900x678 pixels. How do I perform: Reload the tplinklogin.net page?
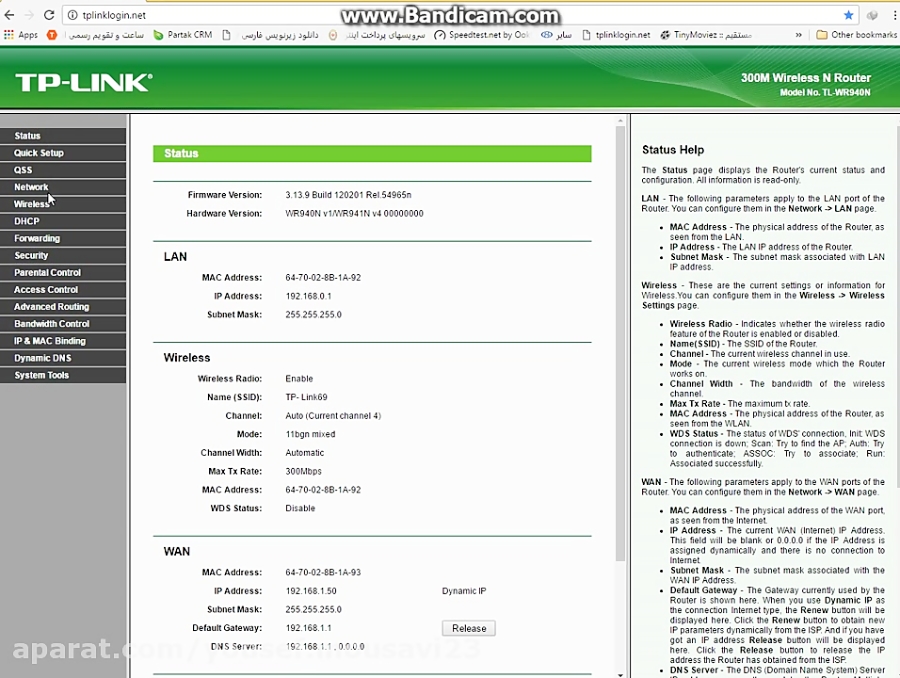49,15
